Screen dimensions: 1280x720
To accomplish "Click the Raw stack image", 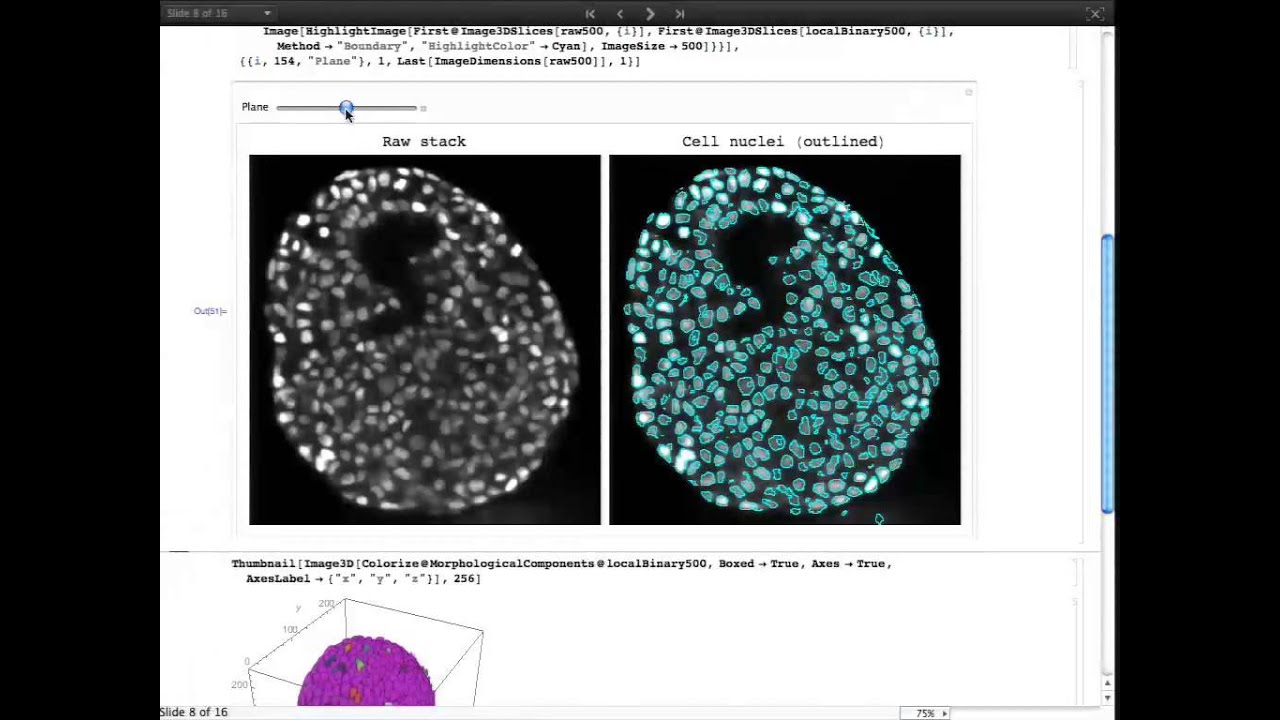I will [x=425, y=340].
